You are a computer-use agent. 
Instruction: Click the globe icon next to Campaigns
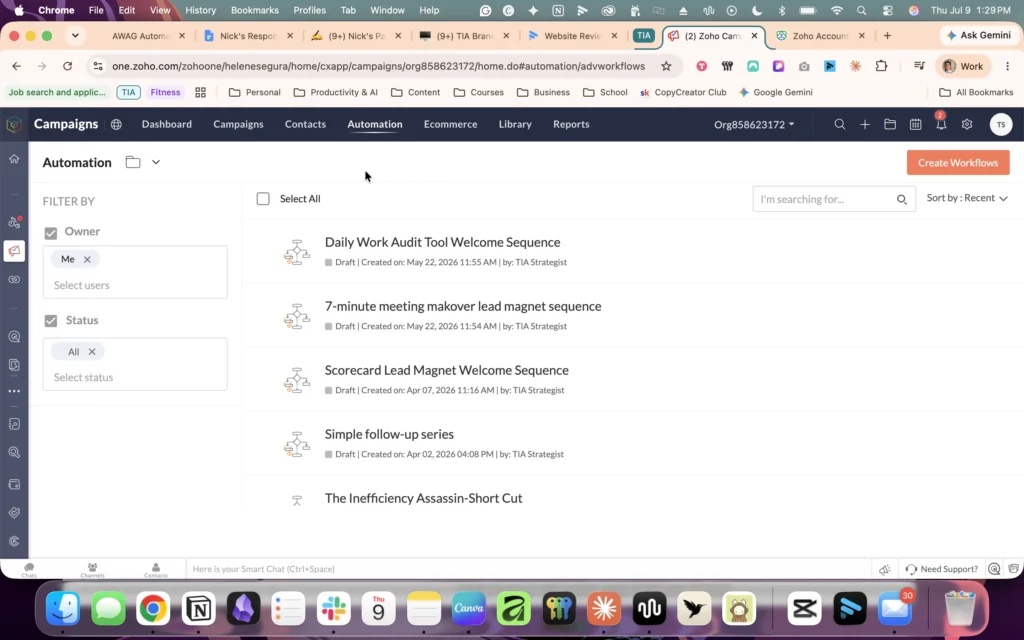coord(116,124)
